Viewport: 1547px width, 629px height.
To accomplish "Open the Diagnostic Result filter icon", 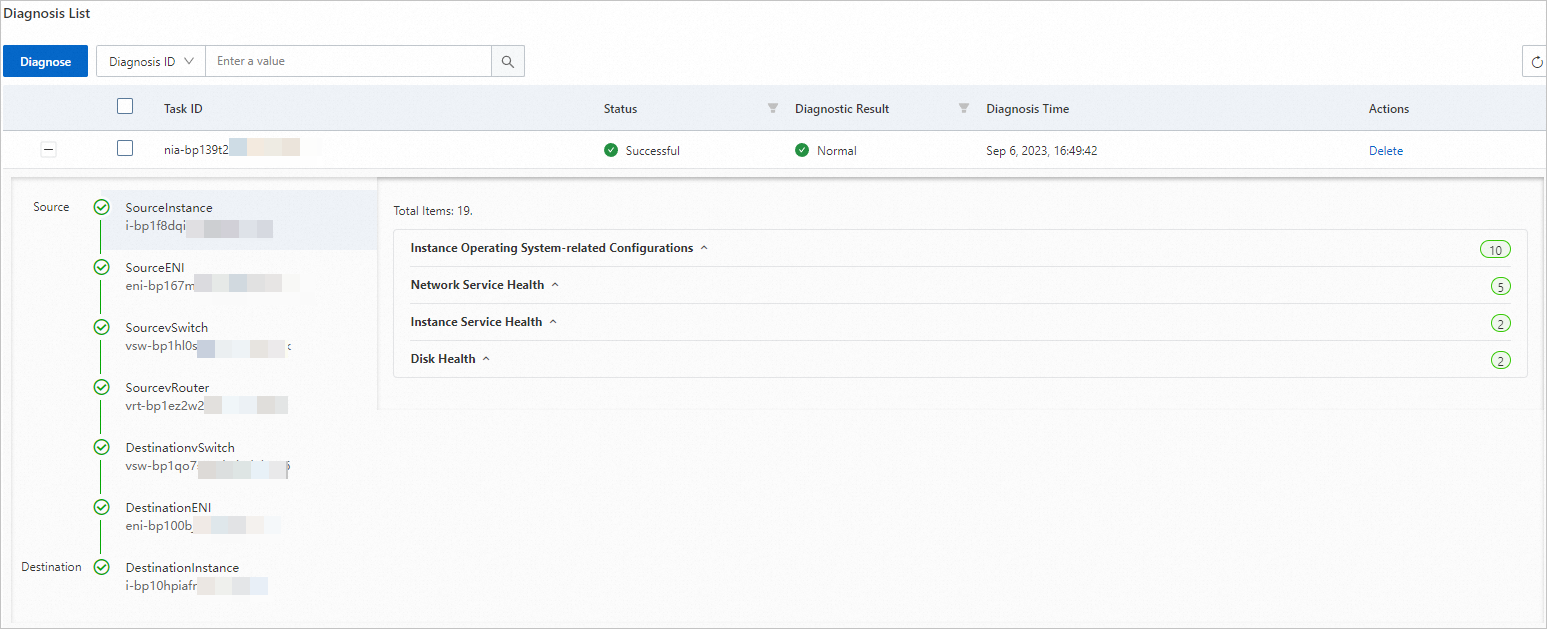I will [964, 108].
